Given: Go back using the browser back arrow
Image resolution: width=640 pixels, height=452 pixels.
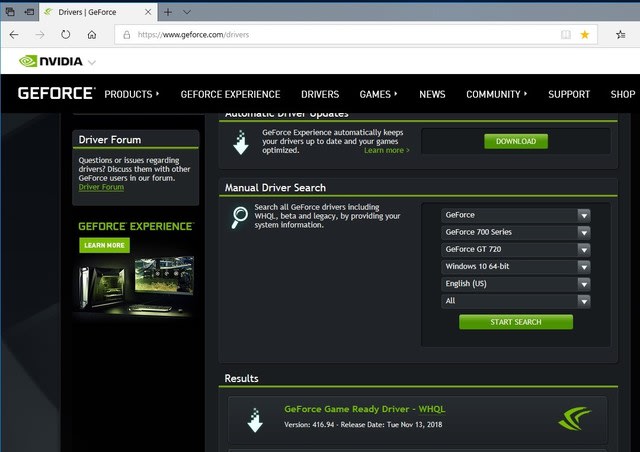Looking at the screenshot, I should (14, 35).
